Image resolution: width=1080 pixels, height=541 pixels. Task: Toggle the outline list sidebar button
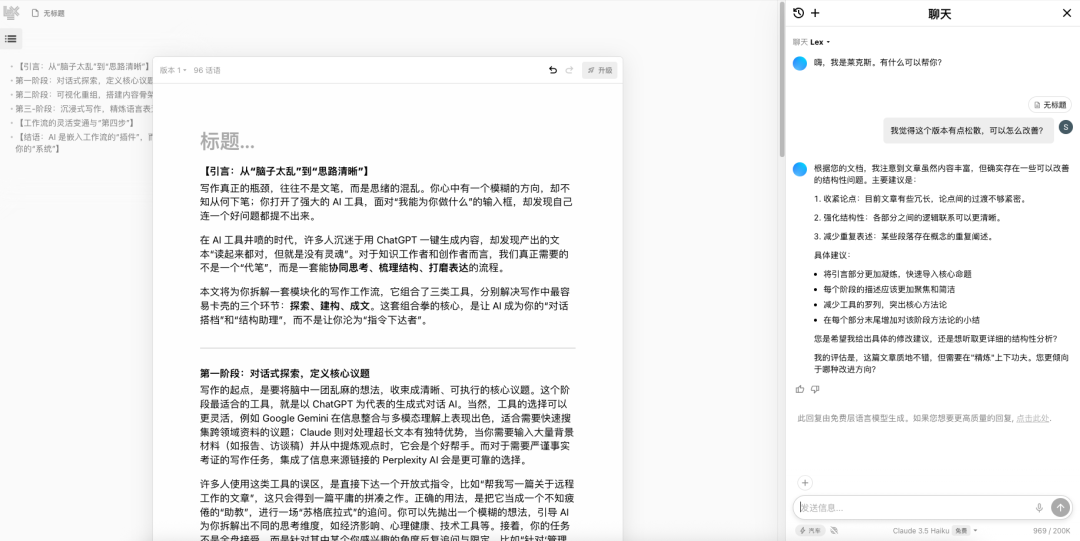pos(11,39)
